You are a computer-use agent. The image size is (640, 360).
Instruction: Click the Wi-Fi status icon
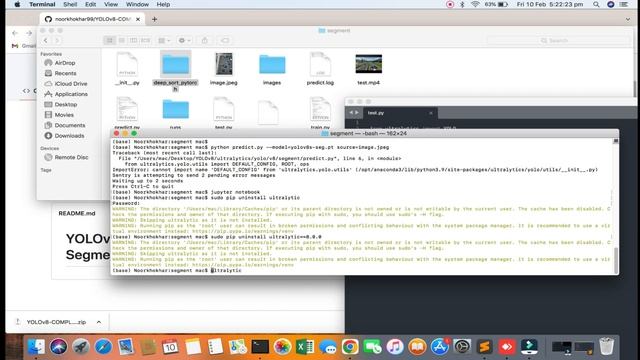(x=475, y=4)
